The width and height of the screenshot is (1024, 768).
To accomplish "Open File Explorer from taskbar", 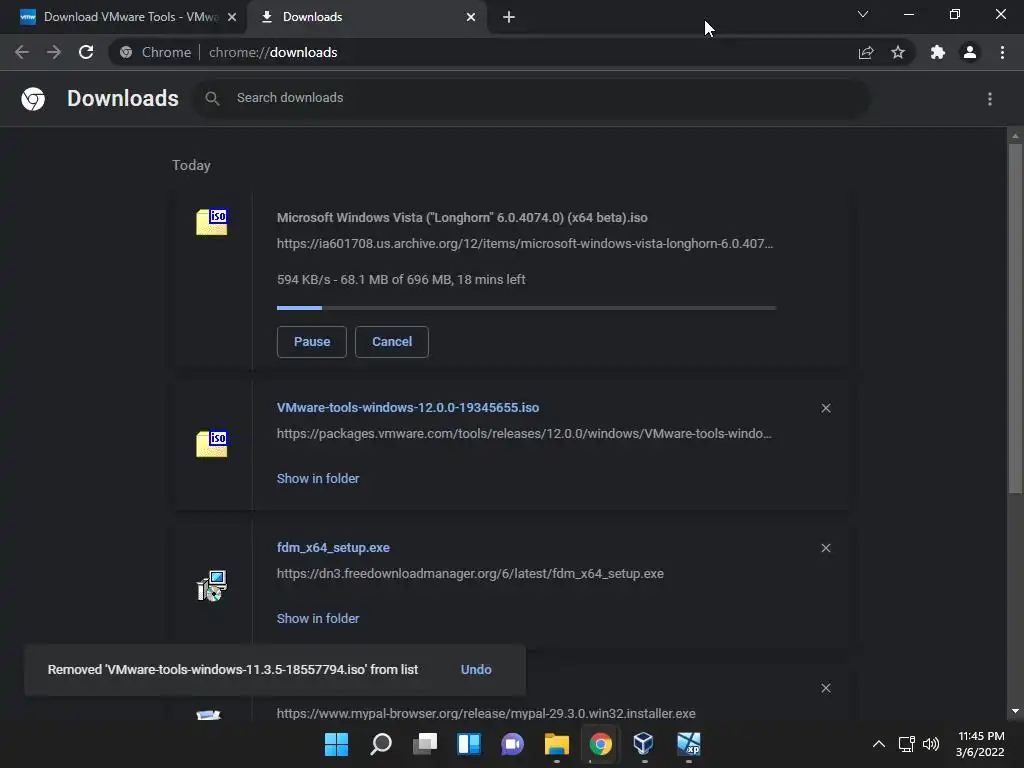I will coord(556,744).
